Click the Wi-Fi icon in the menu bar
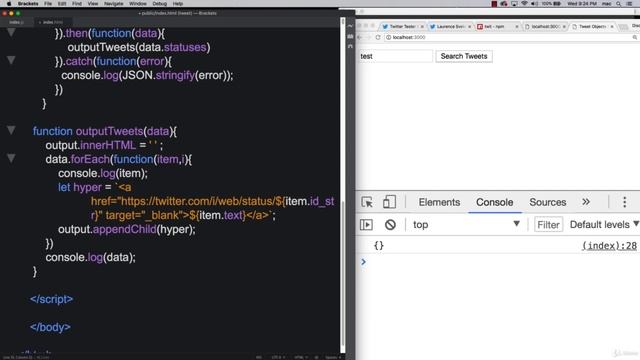640x360 pixels. [524, 4]
